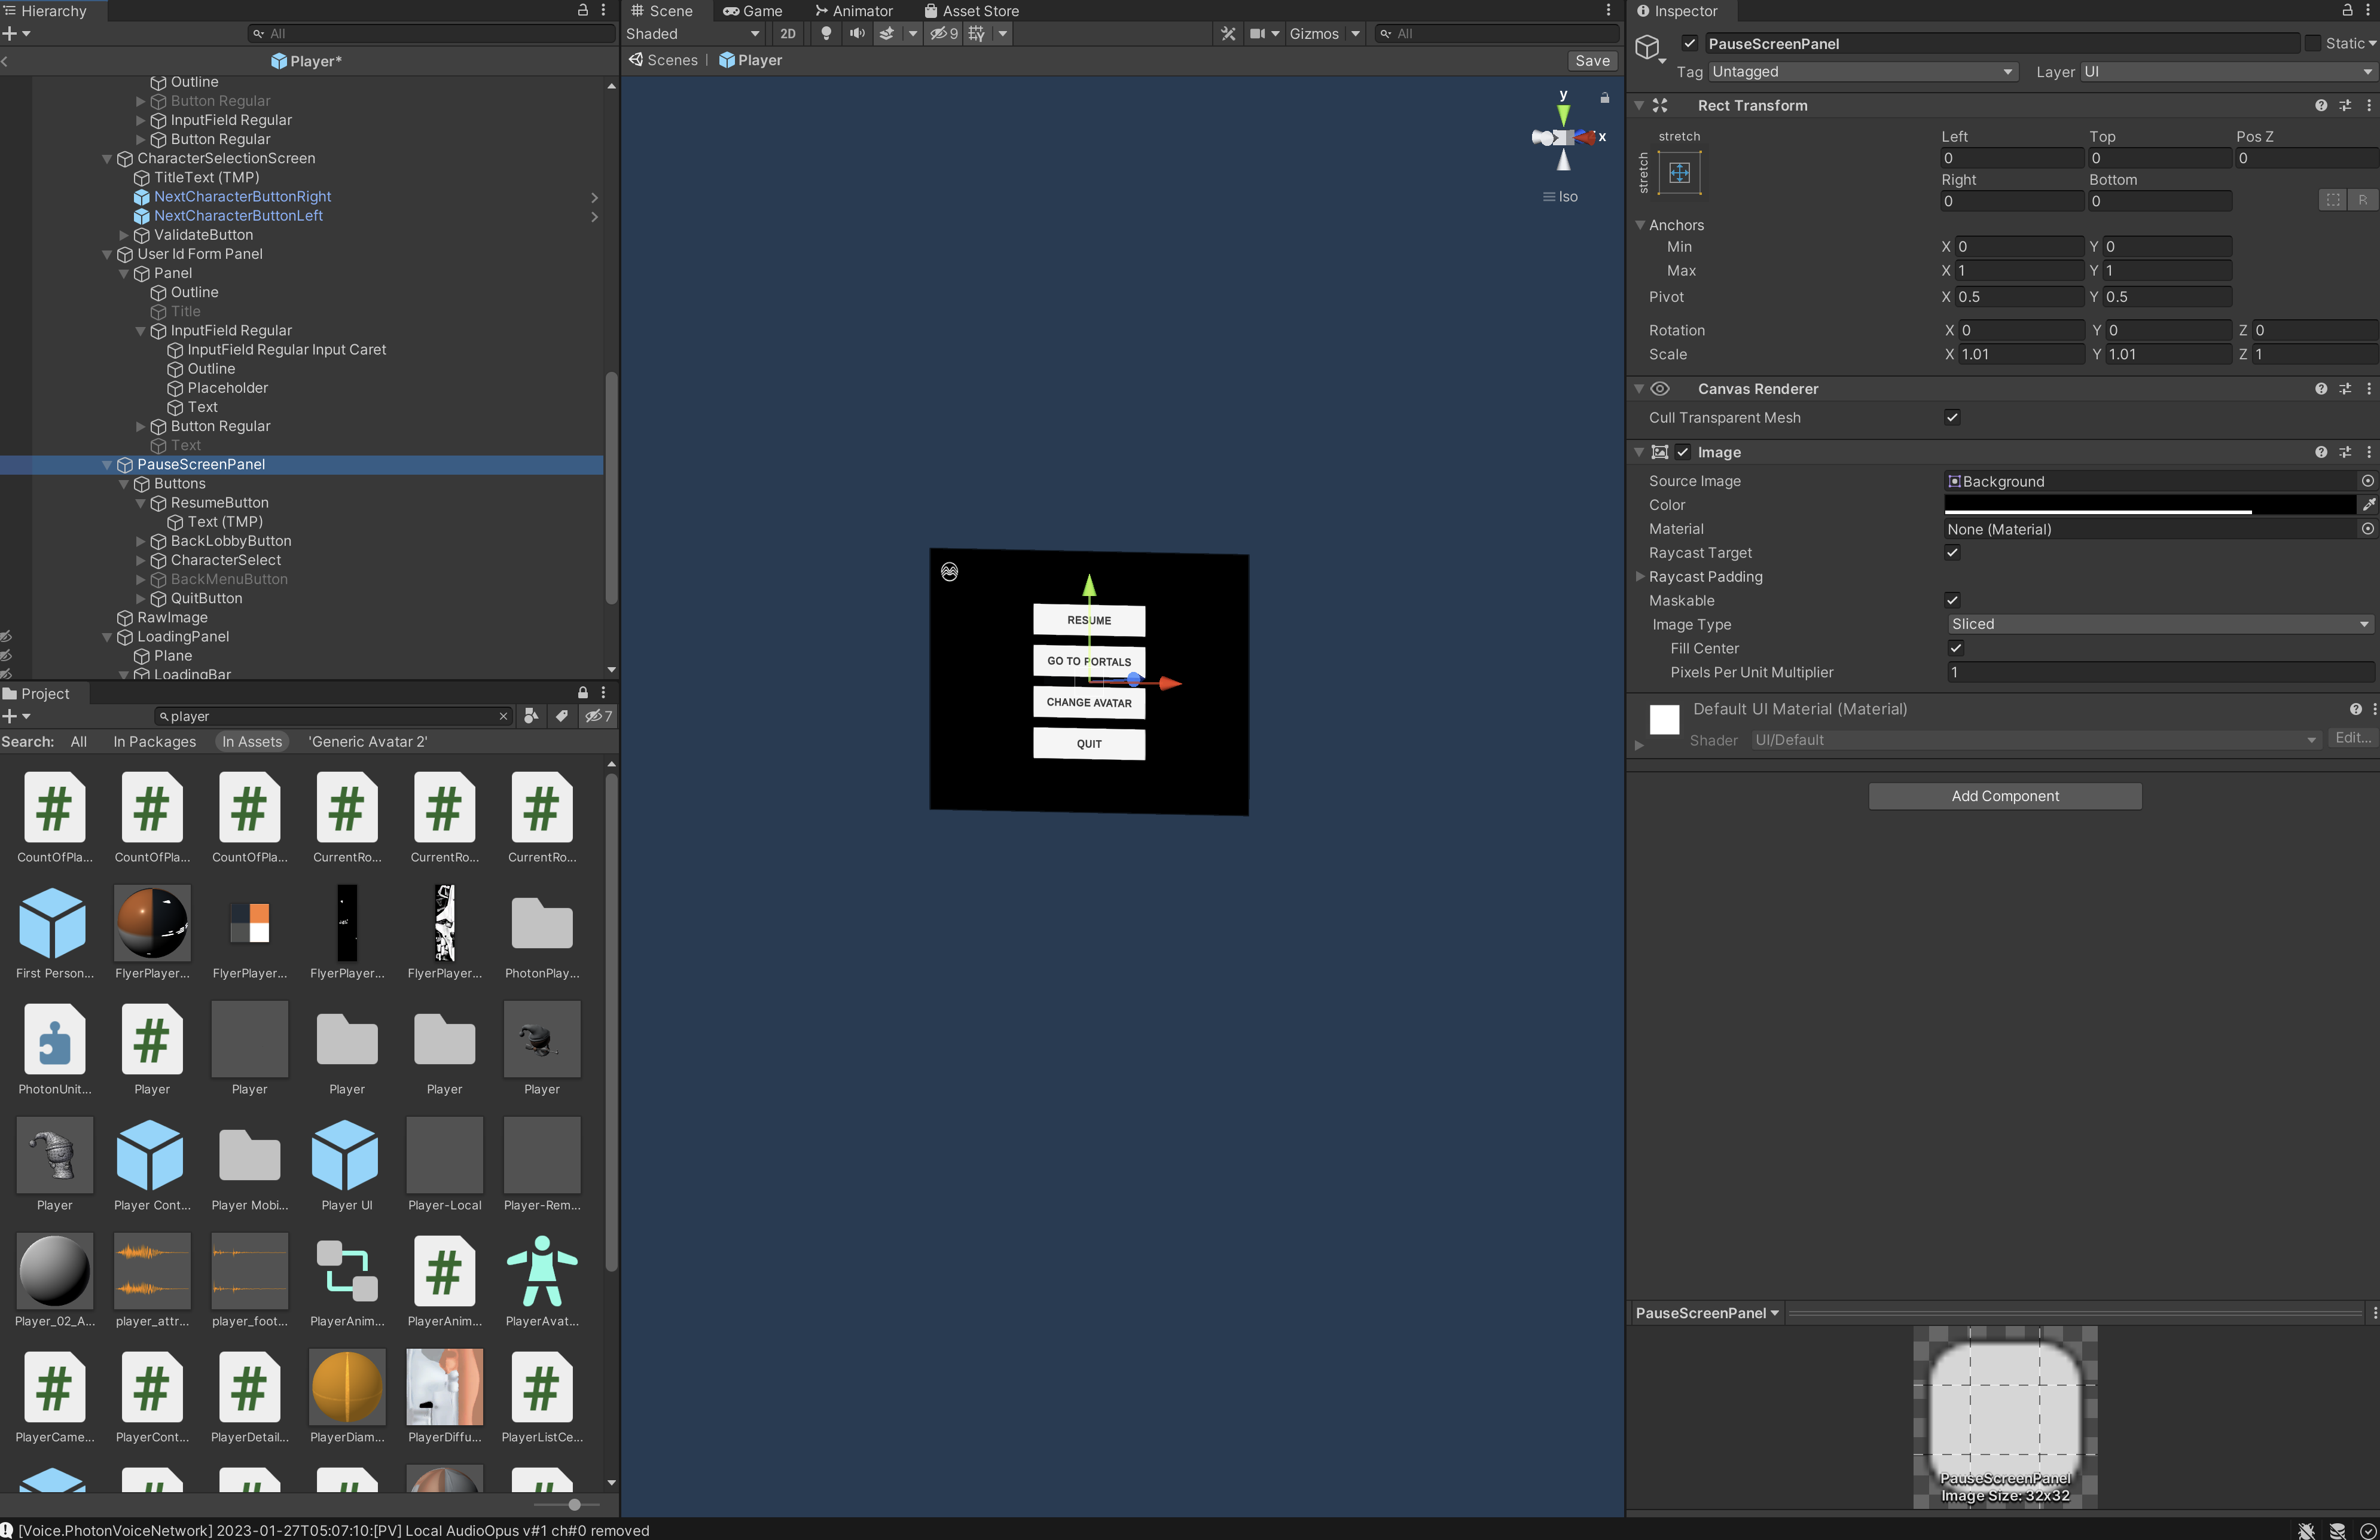This screenshot has width=2380, height=1540.
Task: Disable the Raycast Target checkbox
Action: (x=1952, y=552)
